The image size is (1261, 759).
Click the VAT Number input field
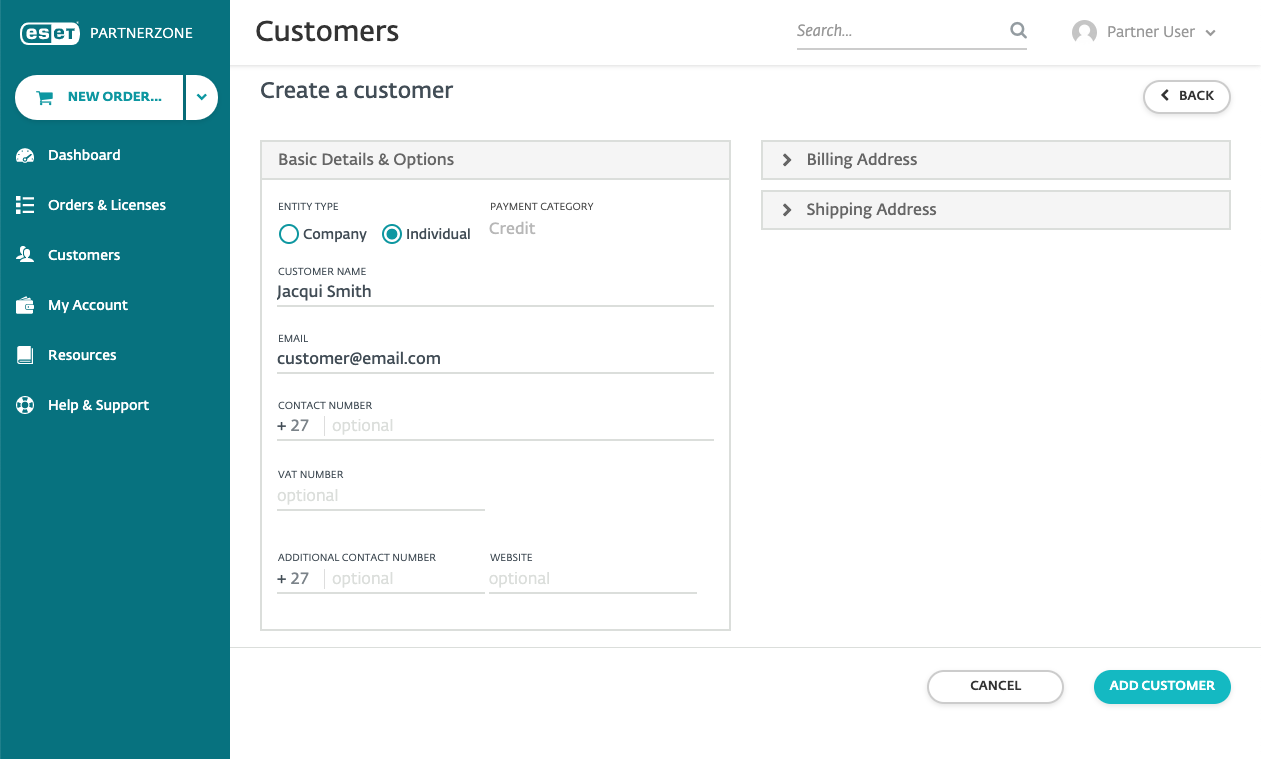click(x=380, y=496)
